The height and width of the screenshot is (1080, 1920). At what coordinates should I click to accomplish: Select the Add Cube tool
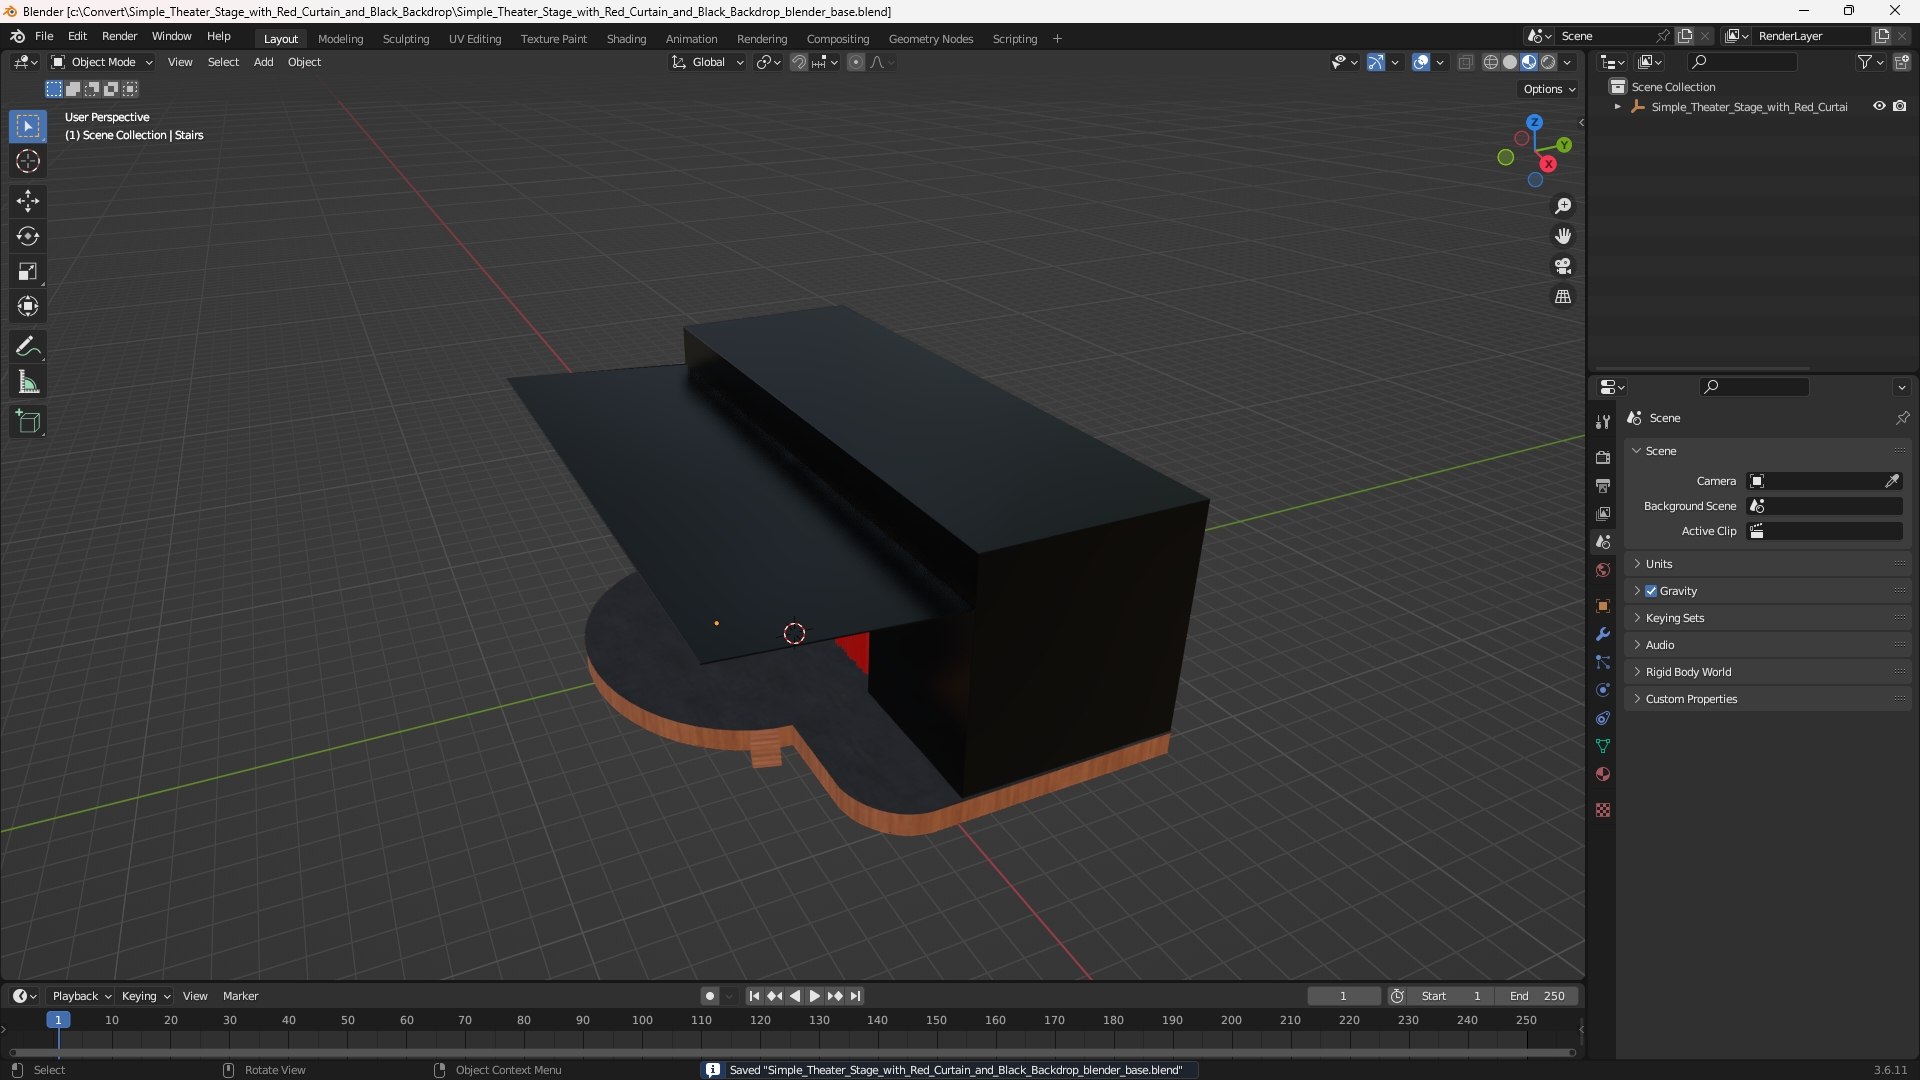click(x=28, y=422)
